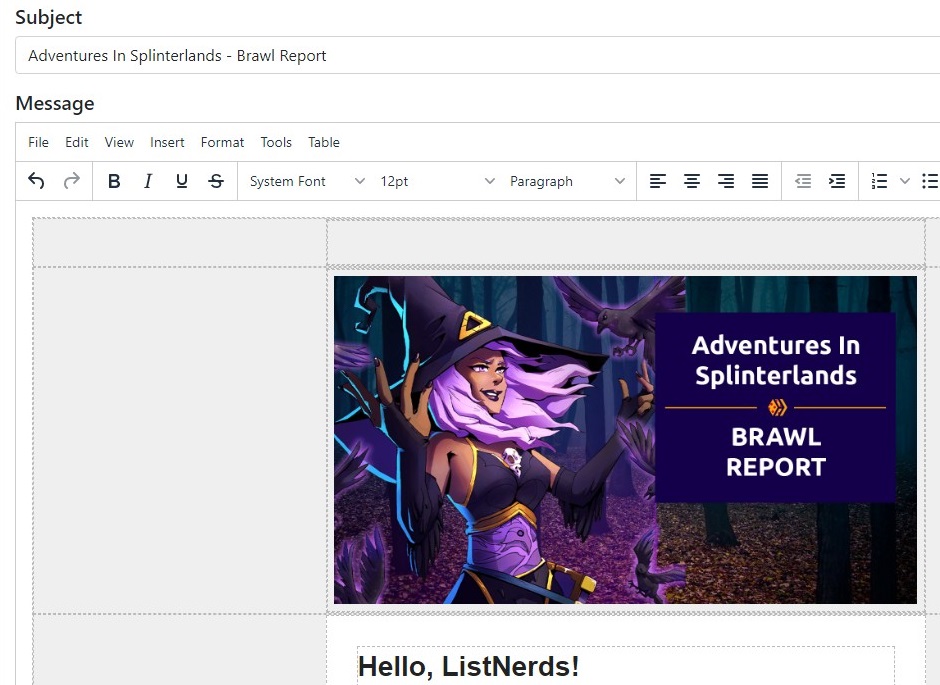The width and height of the screenshot is (940, 685).
Task: Insert a bulleted list
Action: coord(930,181)
